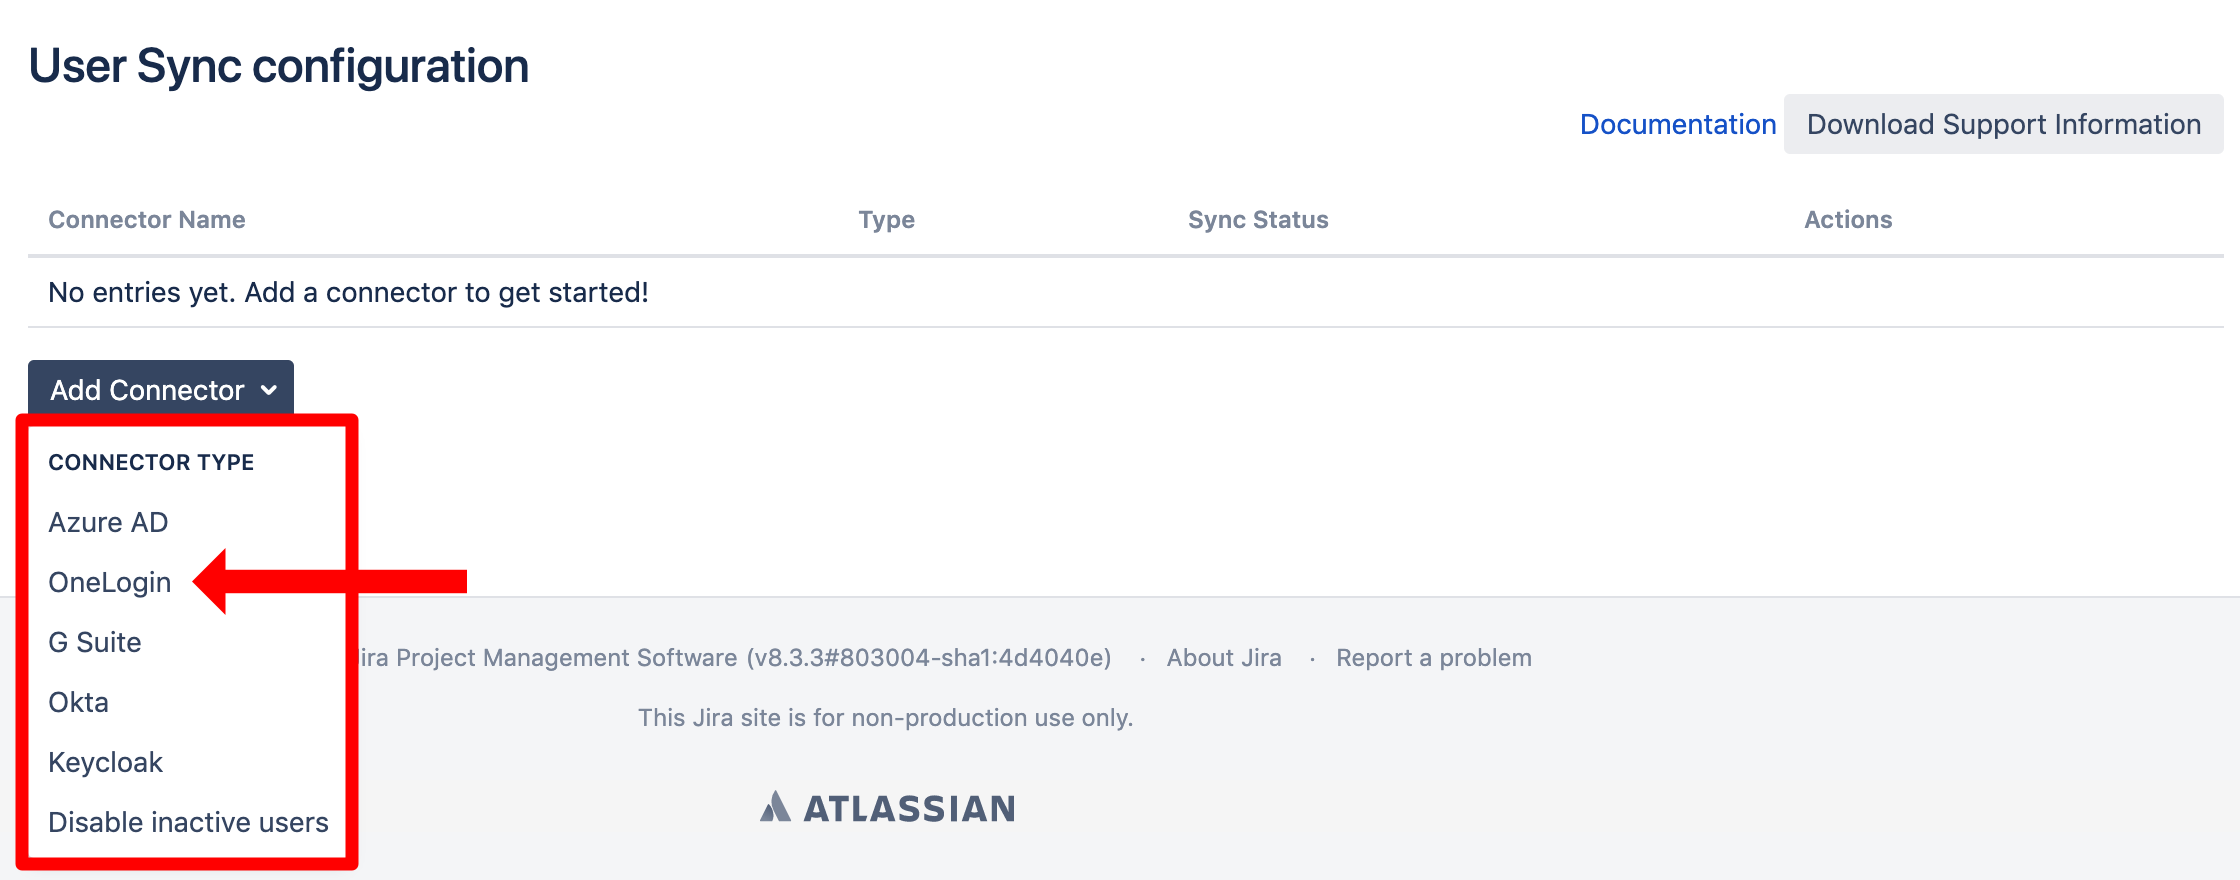Pick Okta as connector type
2240x880 pixels.
[x=78, y=702]
